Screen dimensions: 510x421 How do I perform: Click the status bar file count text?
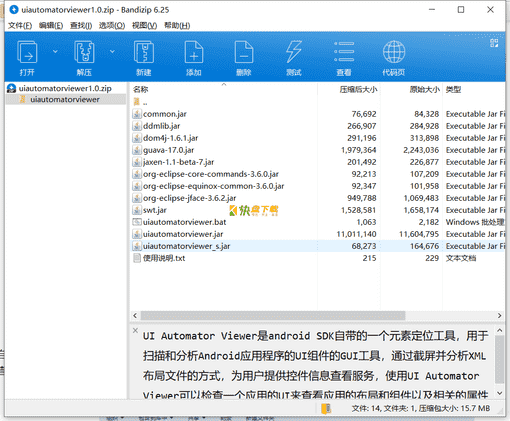pyautogui.click(x=421, y=408)
